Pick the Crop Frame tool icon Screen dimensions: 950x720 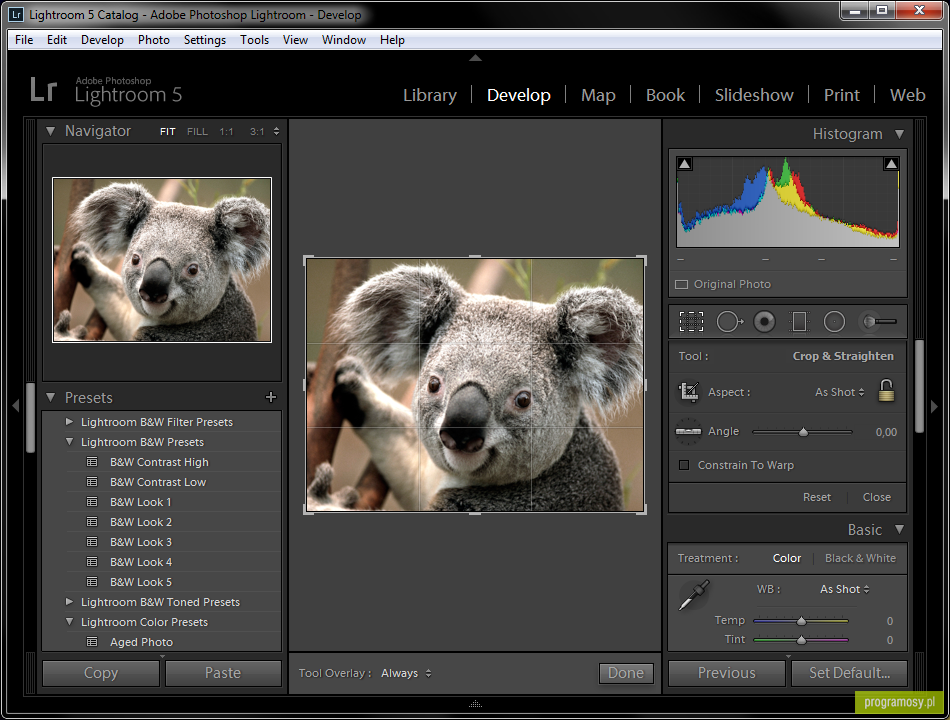(689, 392)
